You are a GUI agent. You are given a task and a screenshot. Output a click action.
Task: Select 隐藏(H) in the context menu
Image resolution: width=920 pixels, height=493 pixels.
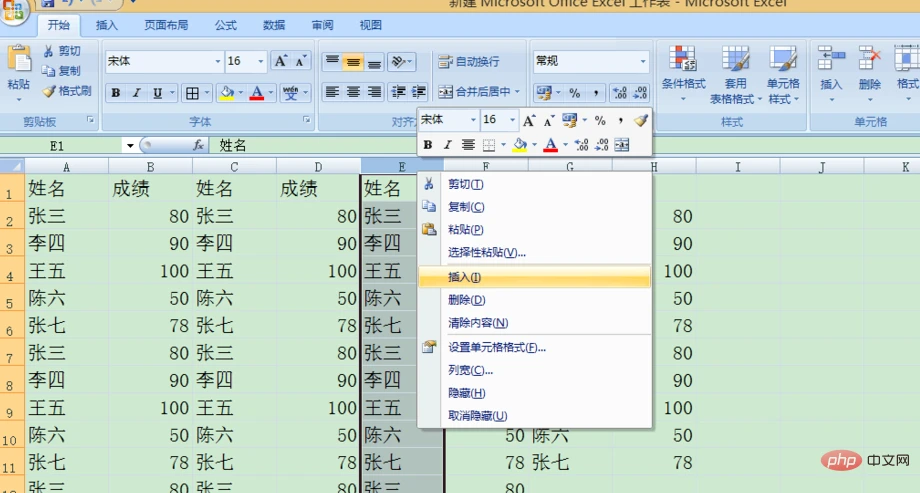pyautogui.click(x=466, y=393)
